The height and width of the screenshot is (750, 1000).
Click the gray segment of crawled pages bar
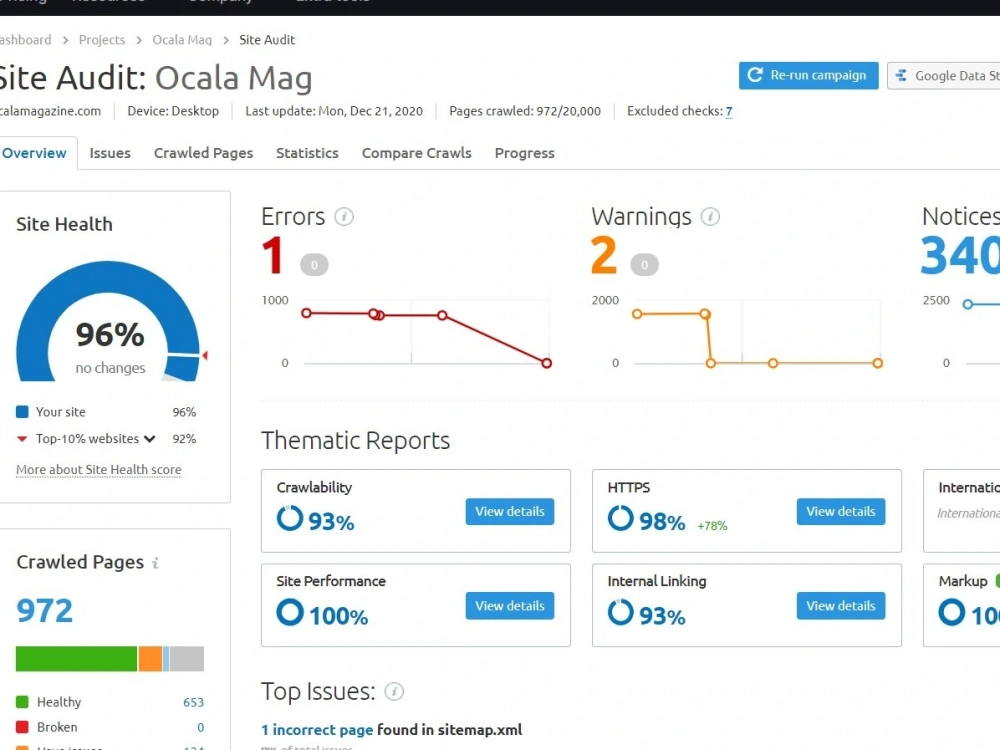click(x=187, y=659)
